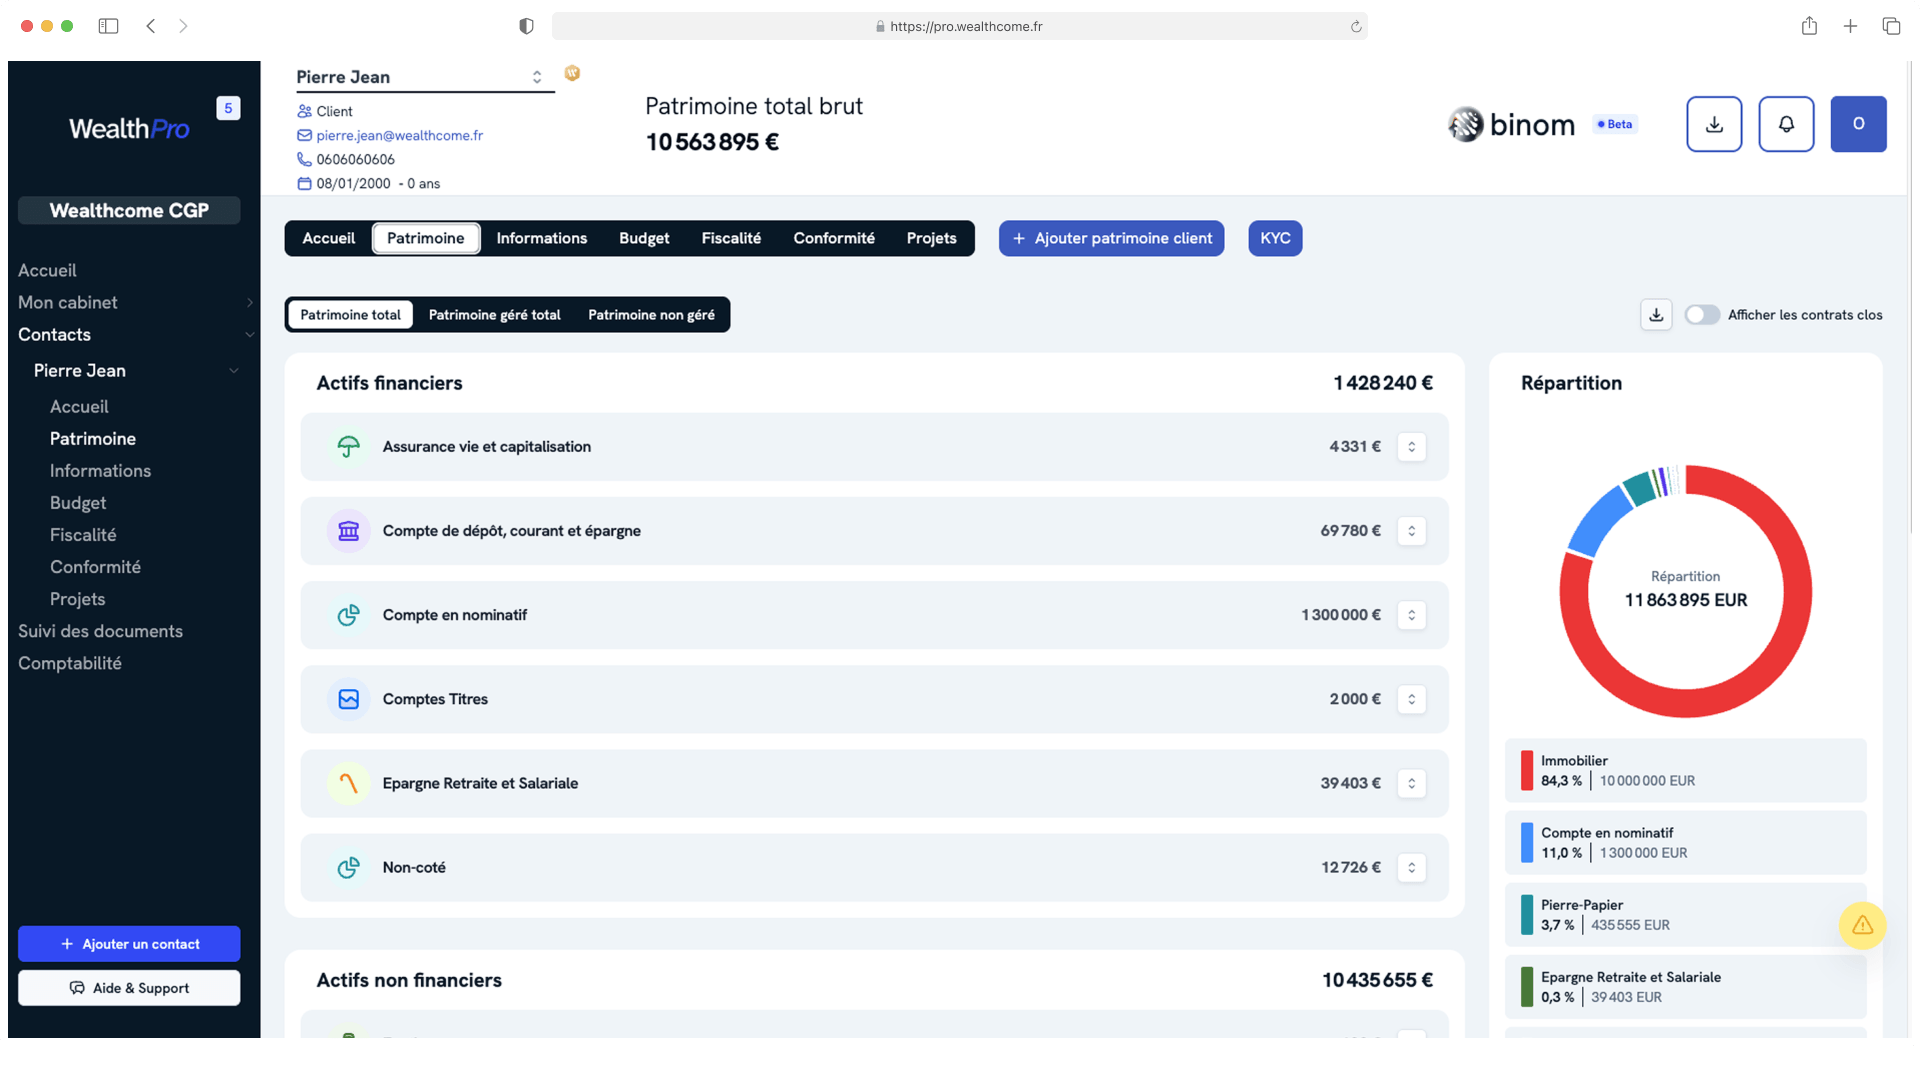Click the Safari address bar

point(959,26)
